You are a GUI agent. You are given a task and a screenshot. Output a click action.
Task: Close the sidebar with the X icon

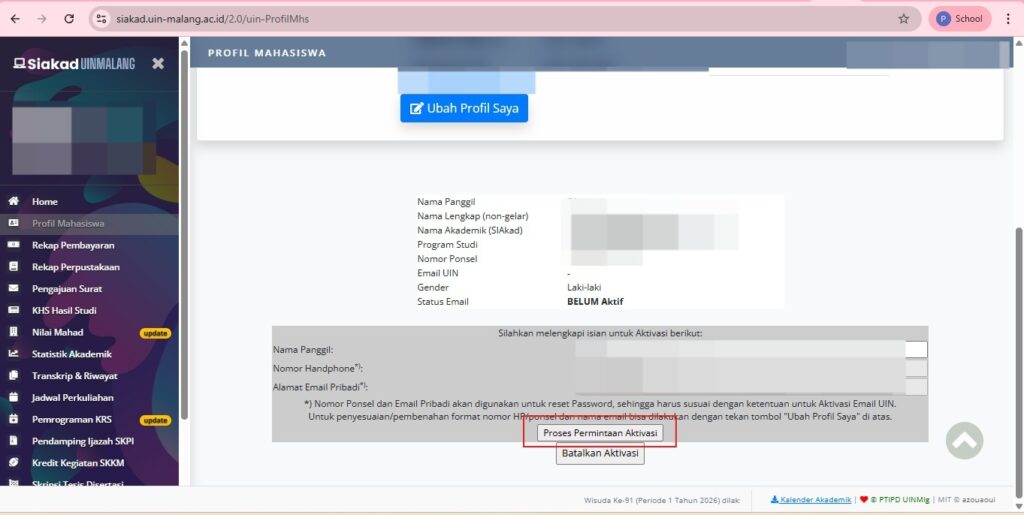click(158, 63)
